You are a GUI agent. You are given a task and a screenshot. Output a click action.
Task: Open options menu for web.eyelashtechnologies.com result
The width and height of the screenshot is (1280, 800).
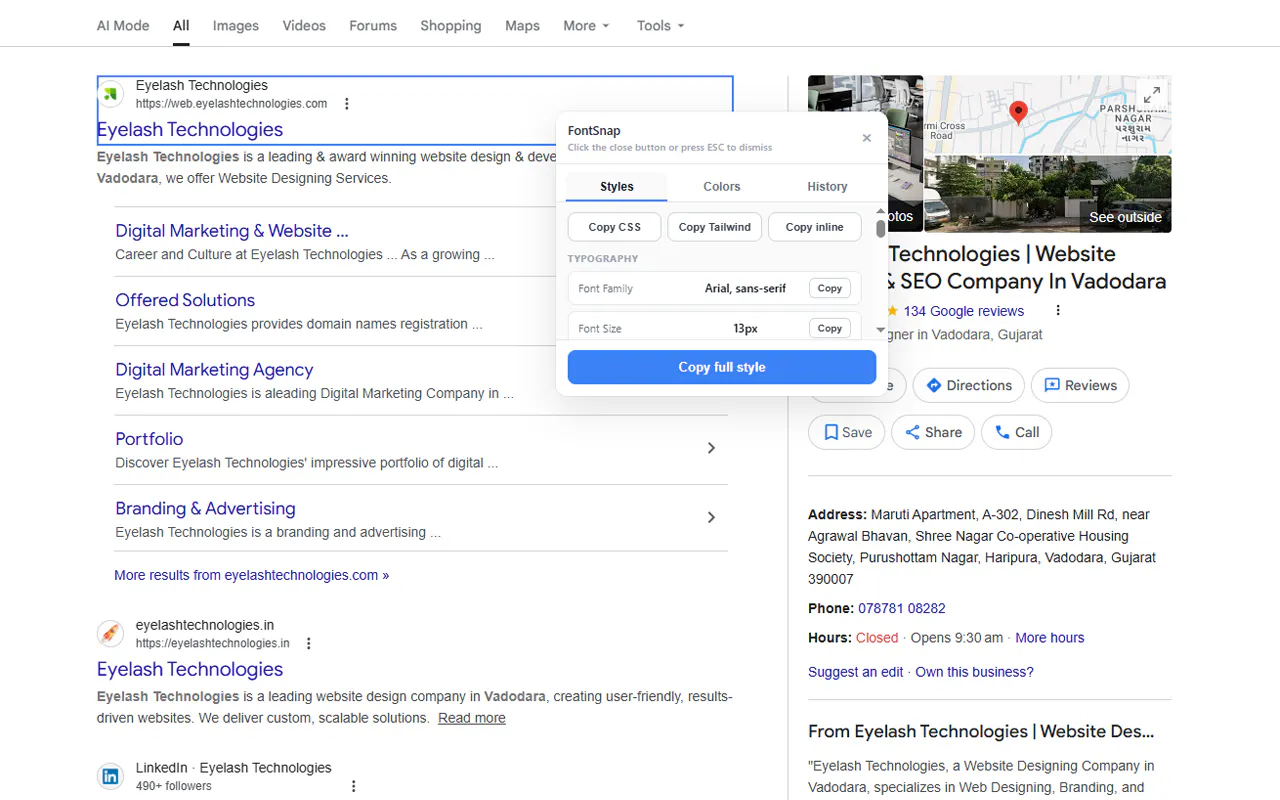point(347,104)
